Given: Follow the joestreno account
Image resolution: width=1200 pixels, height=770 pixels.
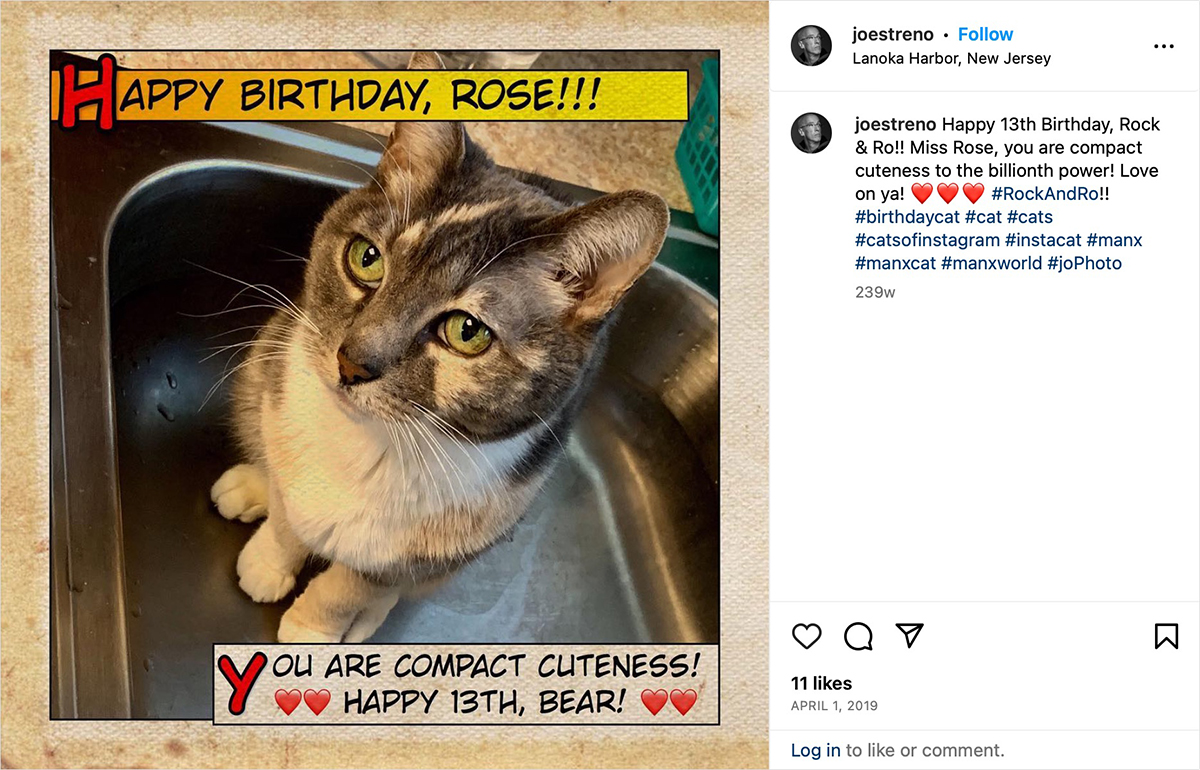Looking at the screenshot, I should tap(985, 34).
